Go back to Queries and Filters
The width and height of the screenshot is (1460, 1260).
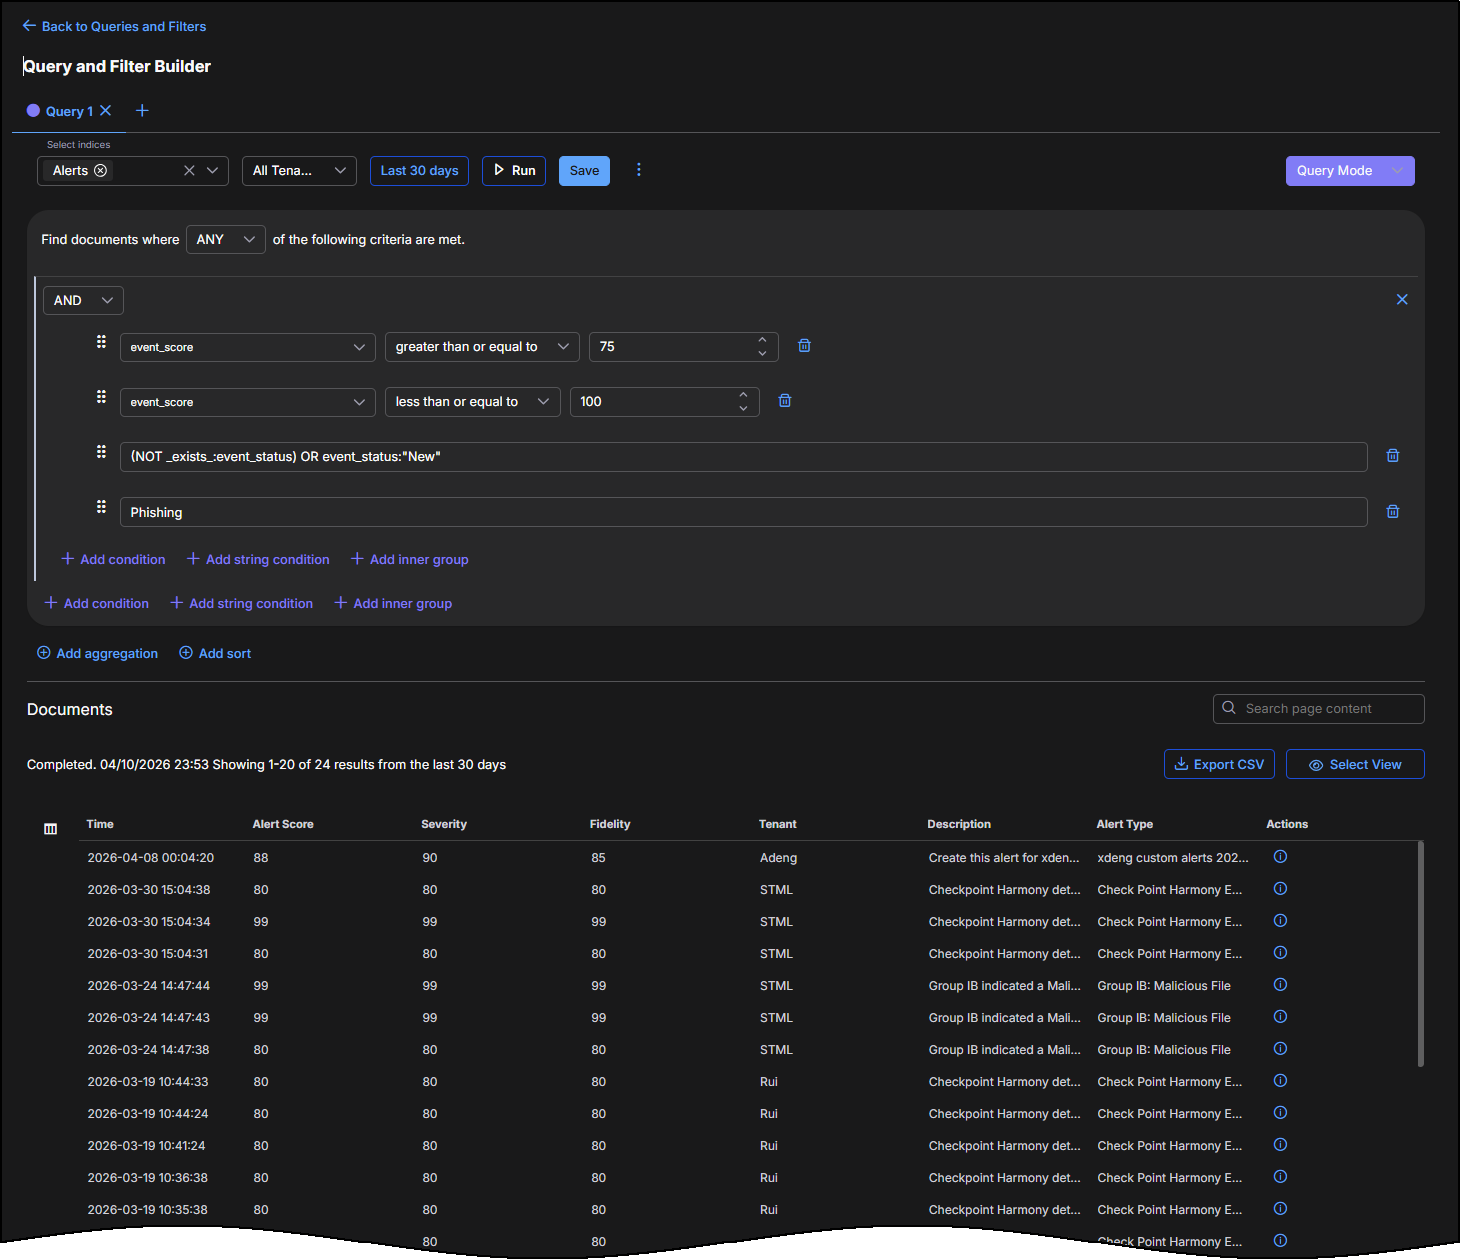click(113, 25)
